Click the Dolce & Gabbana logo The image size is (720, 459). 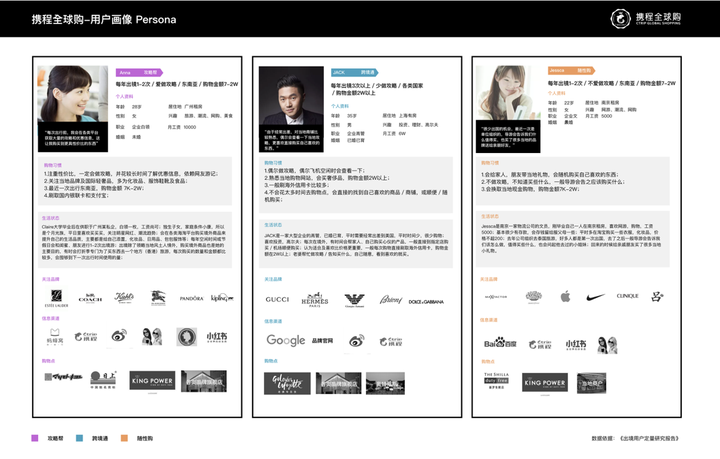[x=426, y=302]
